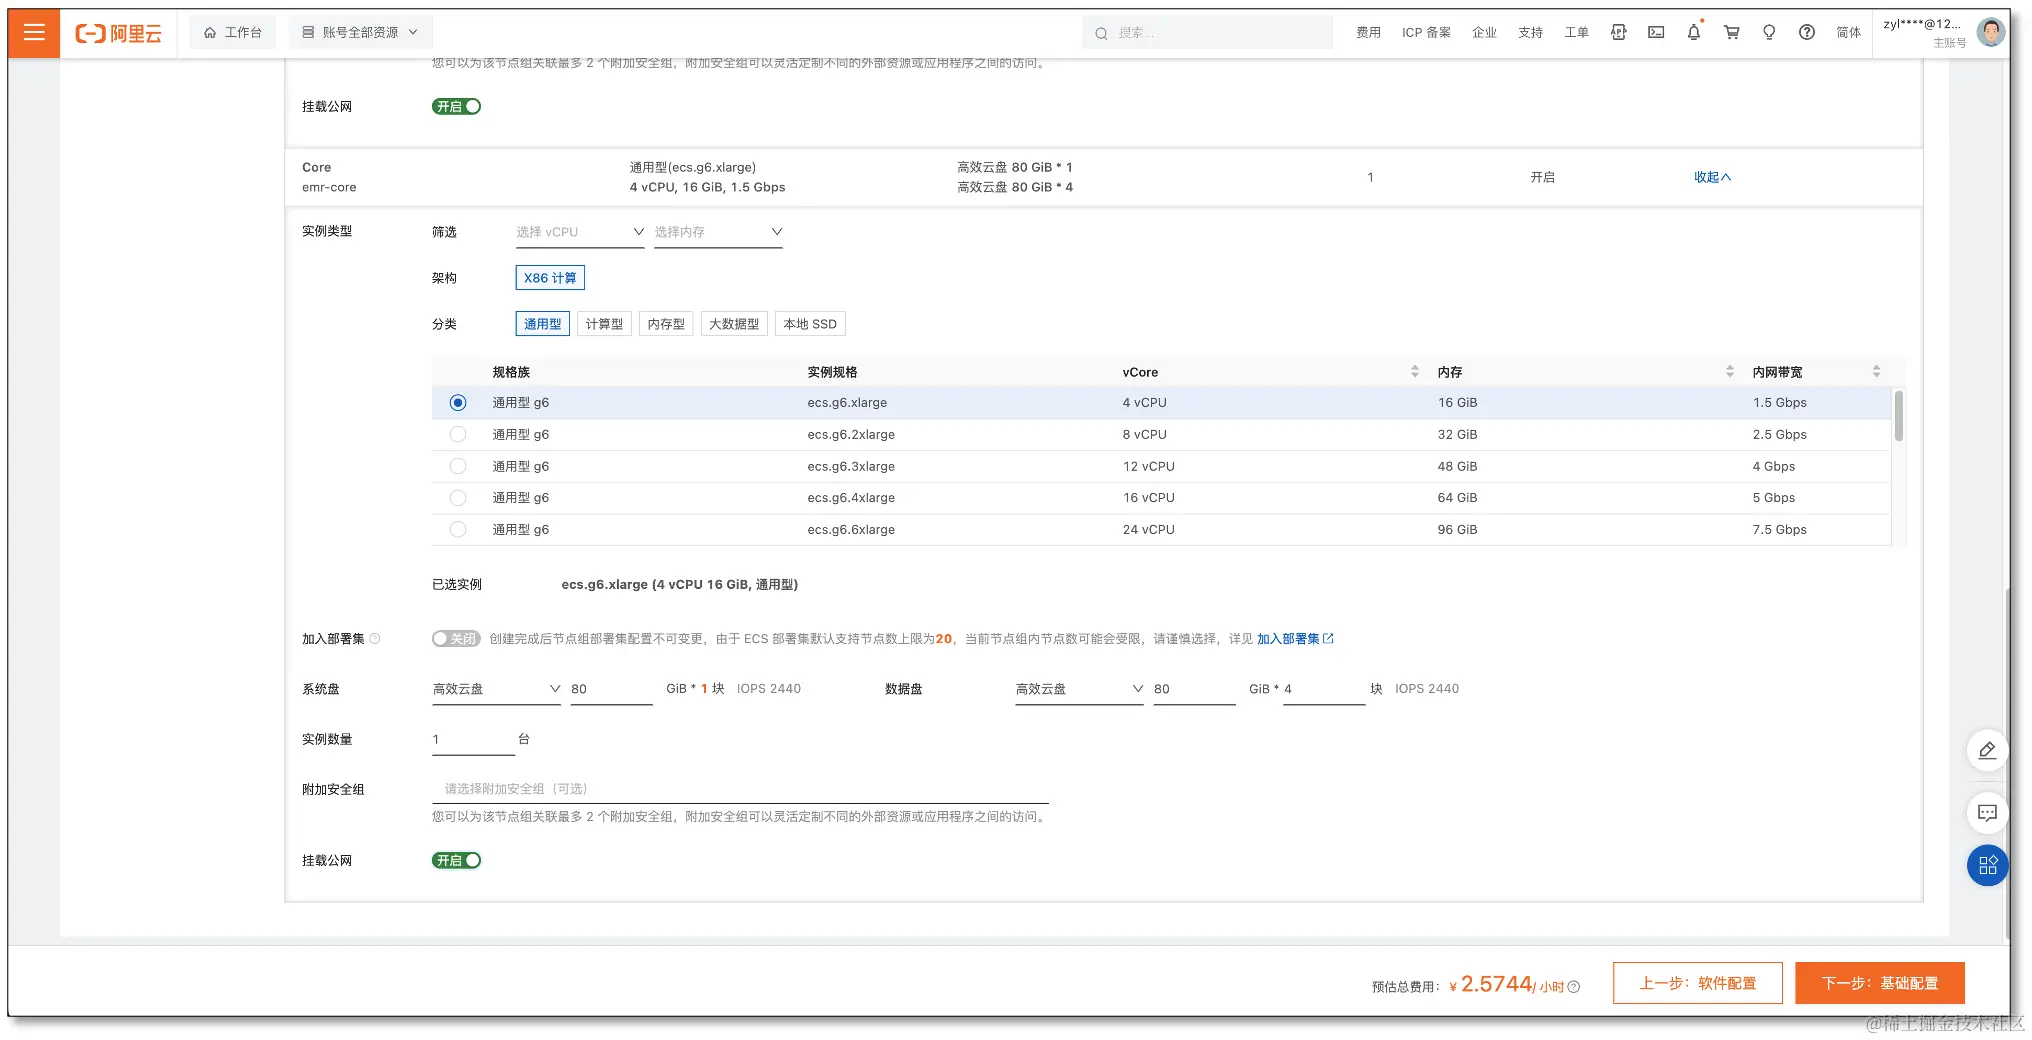
Task: Collapse the Core group with 收起
Action: click(1712, 177)
